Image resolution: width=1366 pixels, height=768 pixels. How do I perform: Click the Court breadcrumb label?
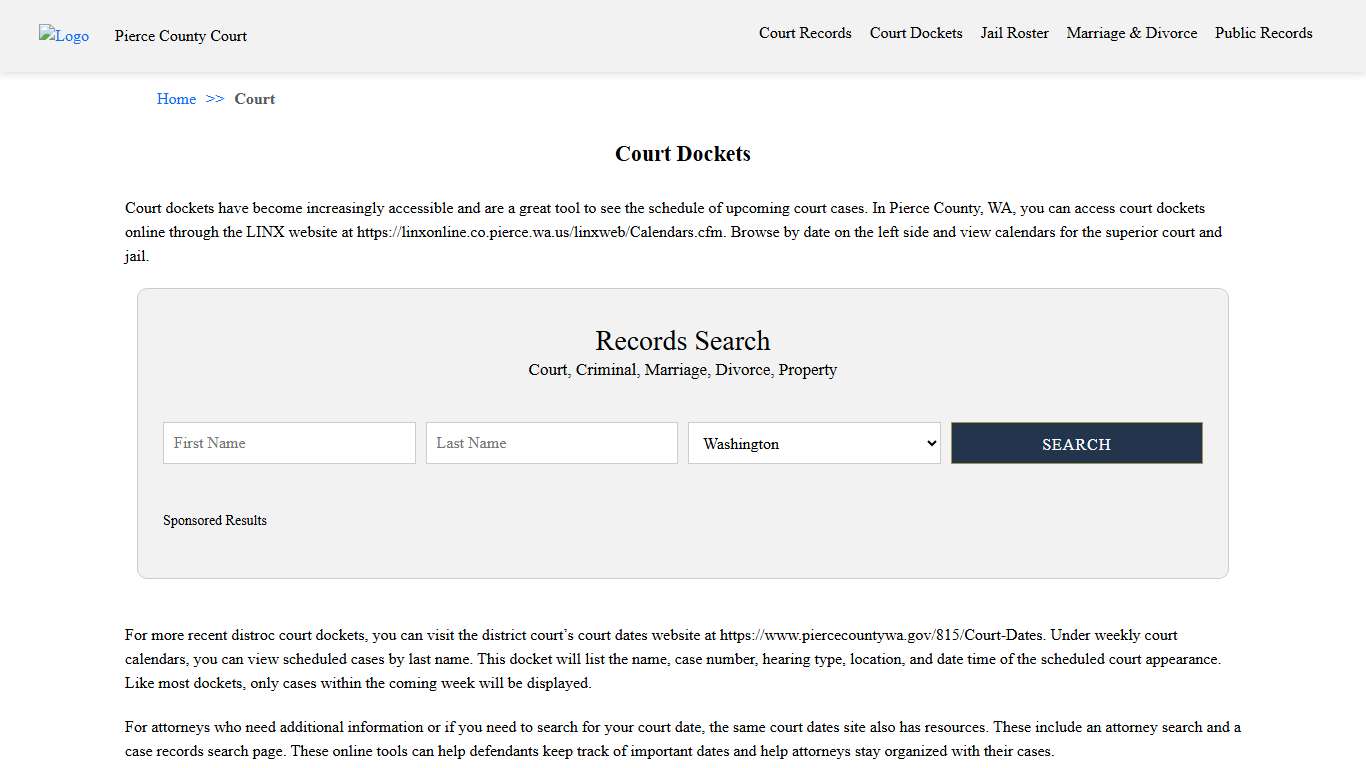pyautogui.click(x=255, y=98)
